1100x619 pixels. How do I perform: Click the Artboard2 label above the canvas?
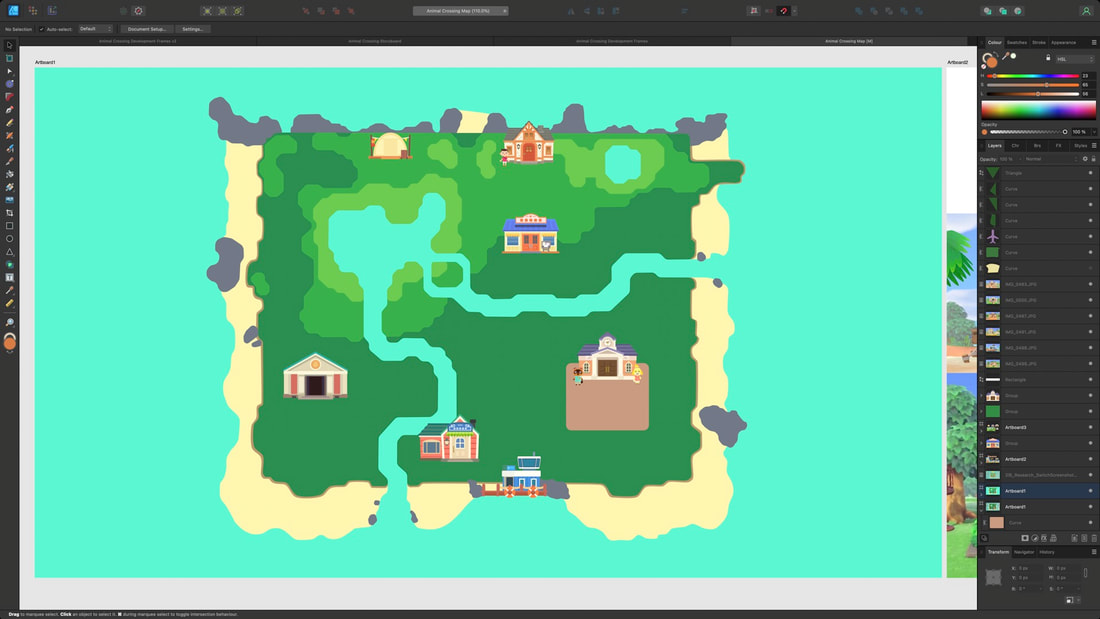[957, 62]
